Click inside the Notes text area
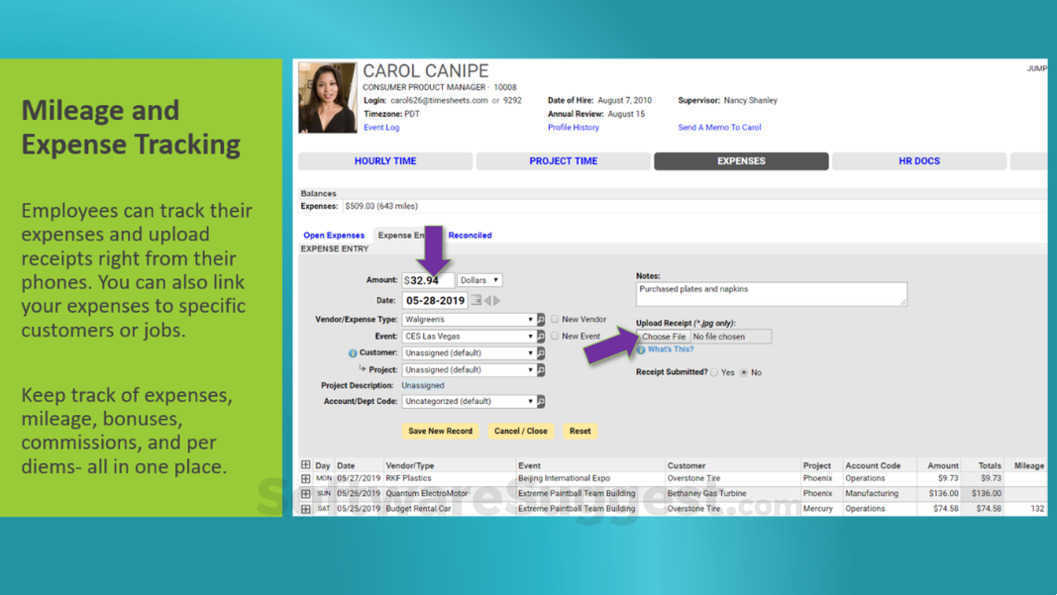The image size is (1057, 595). (770, 293)
